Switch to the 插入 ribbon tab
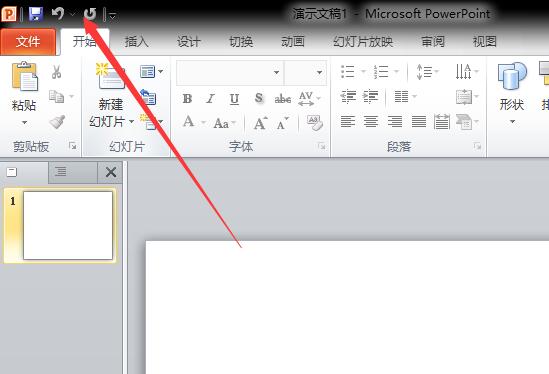 coord(137,42)
